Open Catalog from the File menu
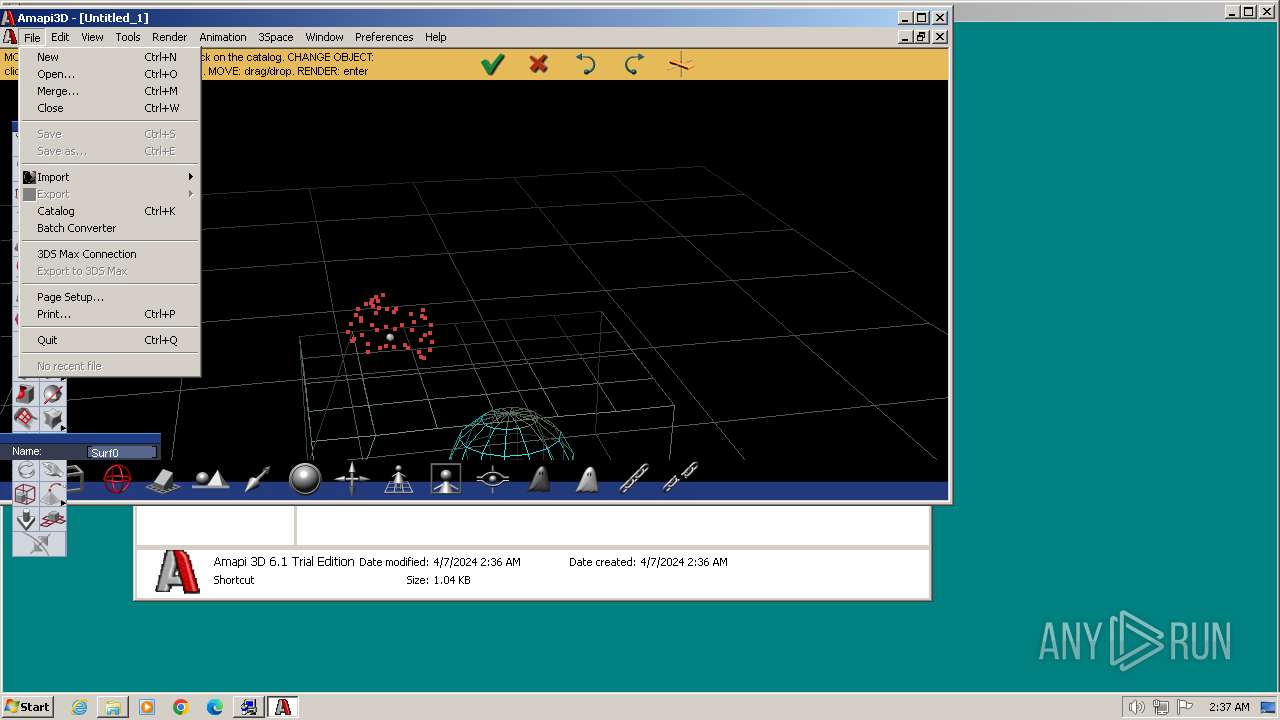 (x=110, y=211)
